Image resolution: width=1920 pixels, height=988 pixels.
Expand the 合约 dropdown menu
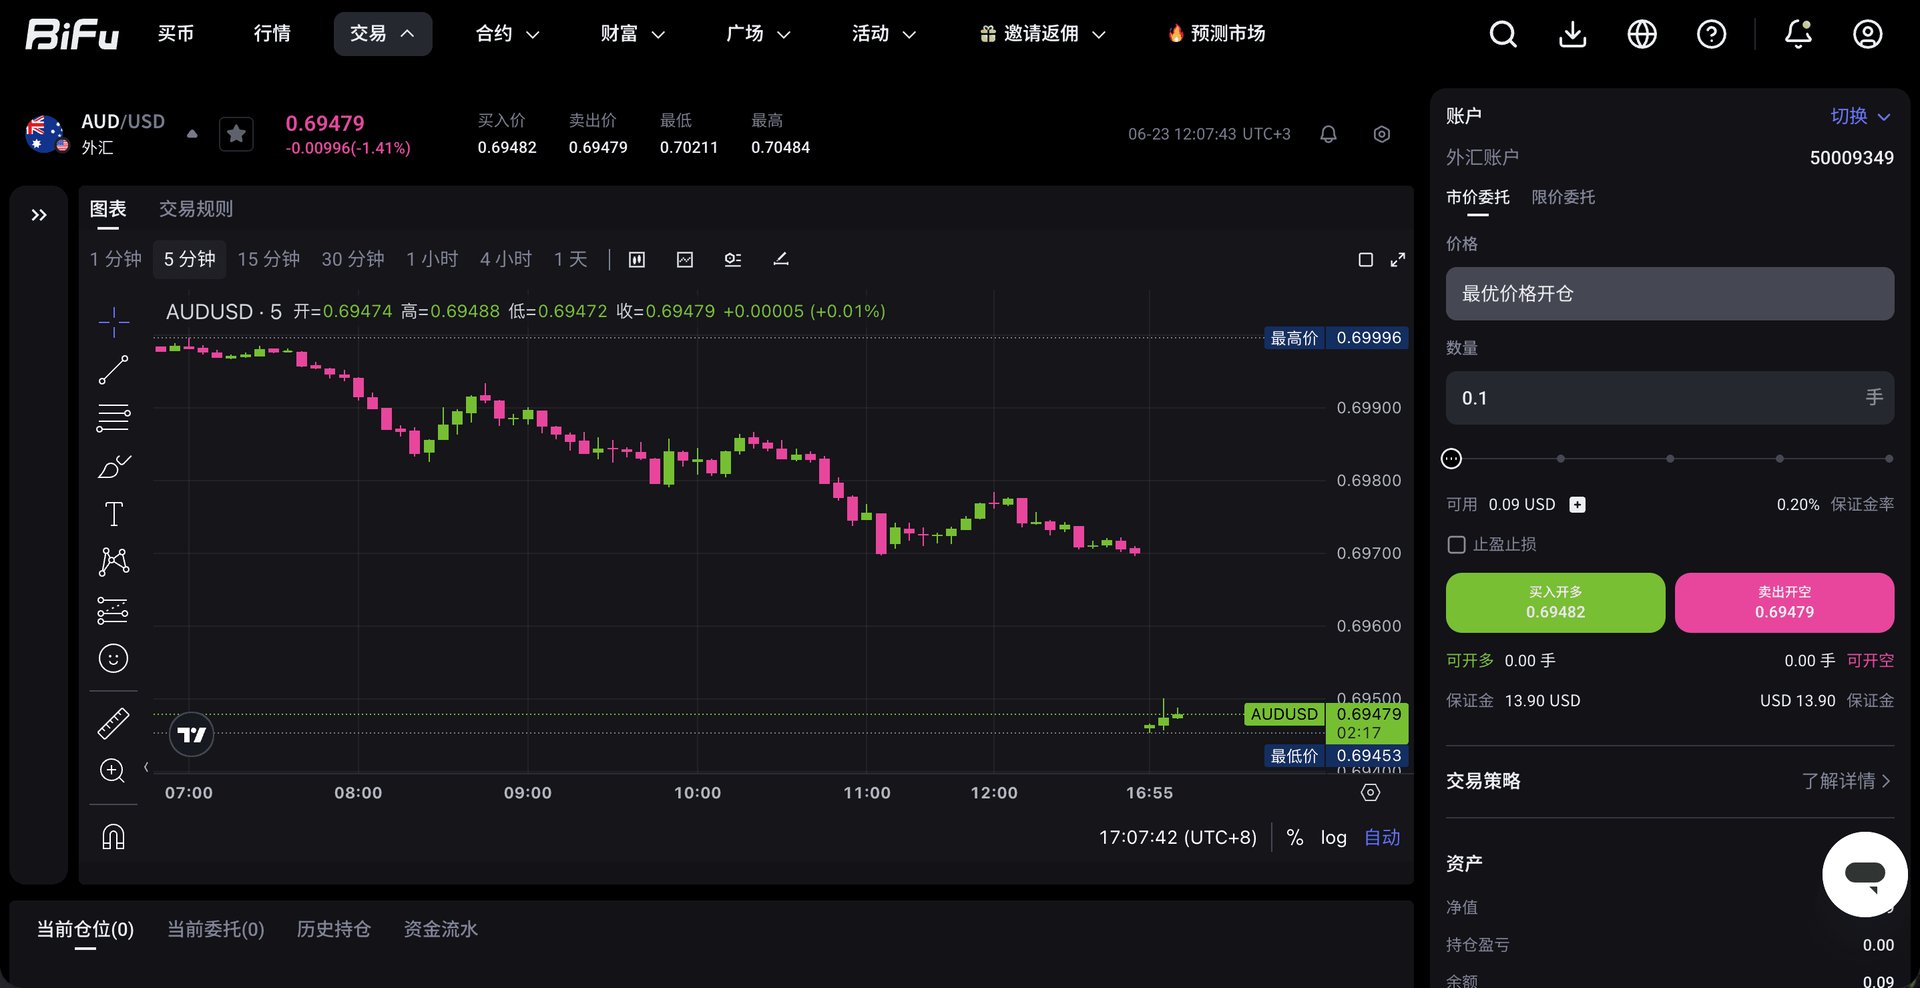click(x=508, y=34)
